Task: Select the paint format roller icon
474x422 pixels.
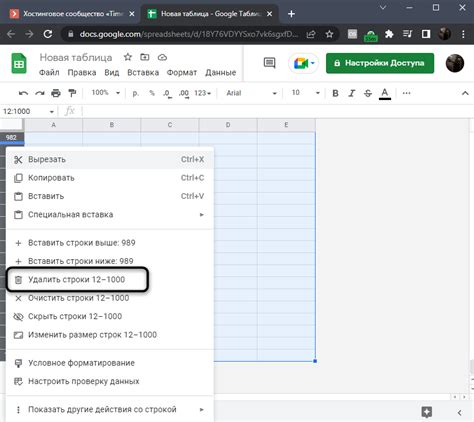Action: (x=72, y=93)
